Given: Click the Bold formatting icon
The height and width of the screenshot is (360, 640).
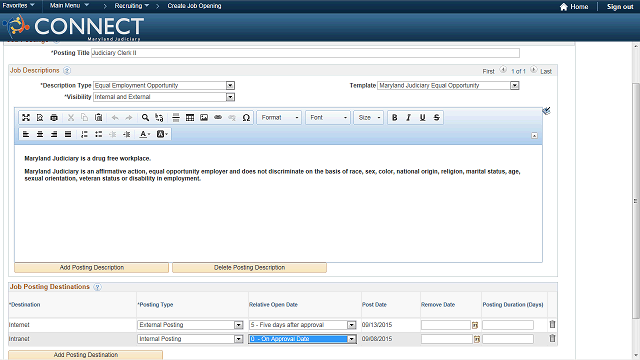Looking at the screenshot, I should (x=394, y=118).
